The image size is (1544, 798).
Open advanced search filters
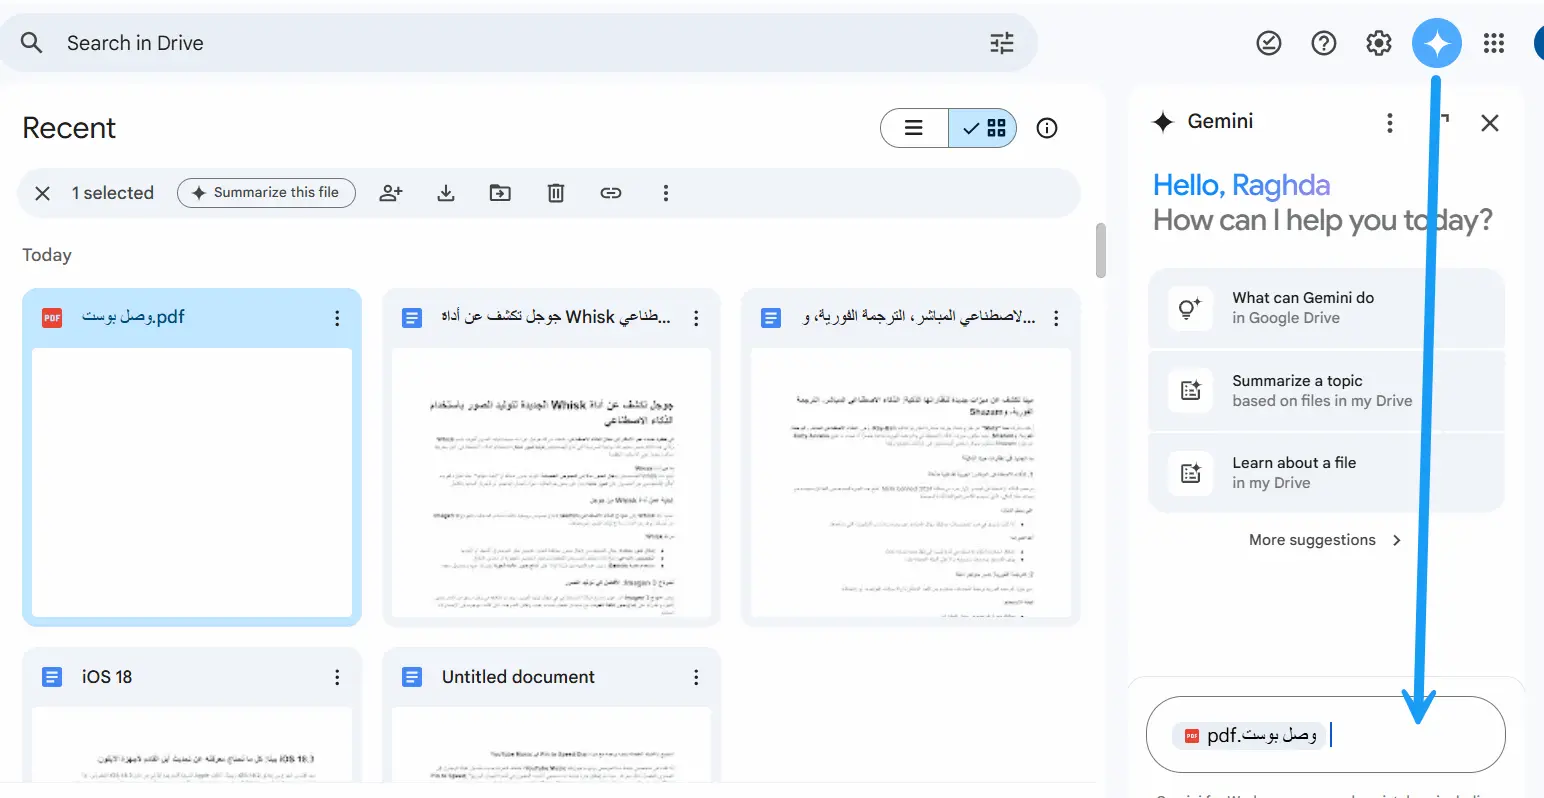1001,42
